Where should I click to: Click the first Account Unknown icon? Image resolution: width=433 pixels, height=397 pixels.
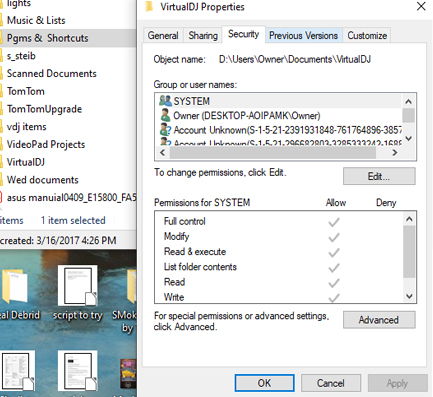(165, 130)
